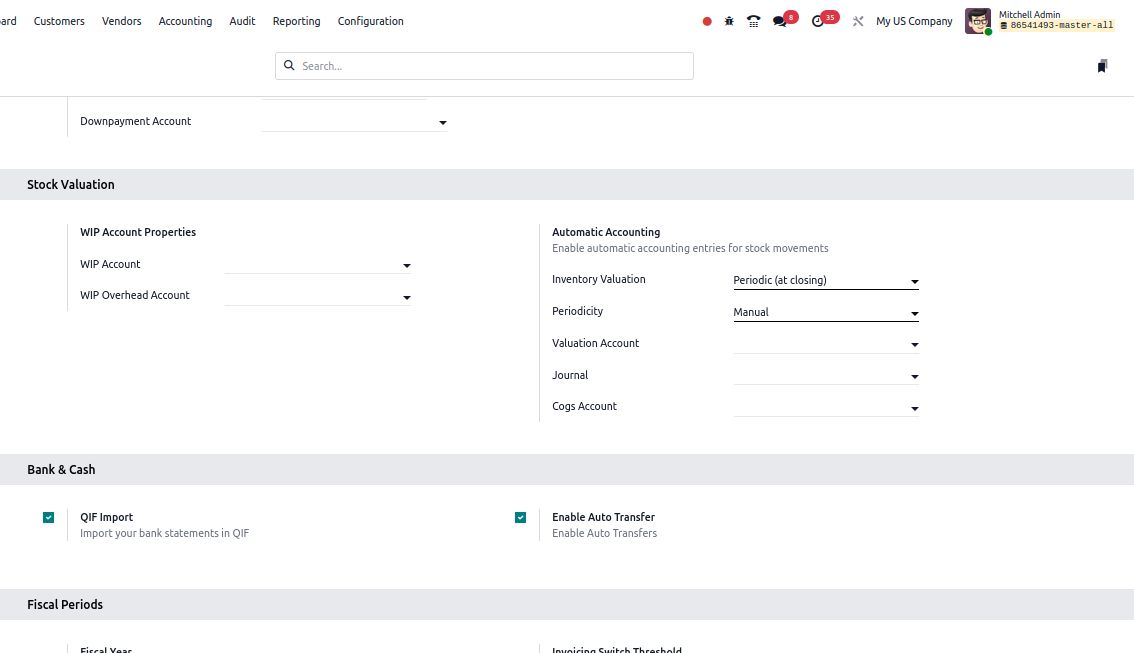The width and height of the screenshot is (1134, 653).
Task: Open the WIP Account dropdown
Action: pos(317,265)
